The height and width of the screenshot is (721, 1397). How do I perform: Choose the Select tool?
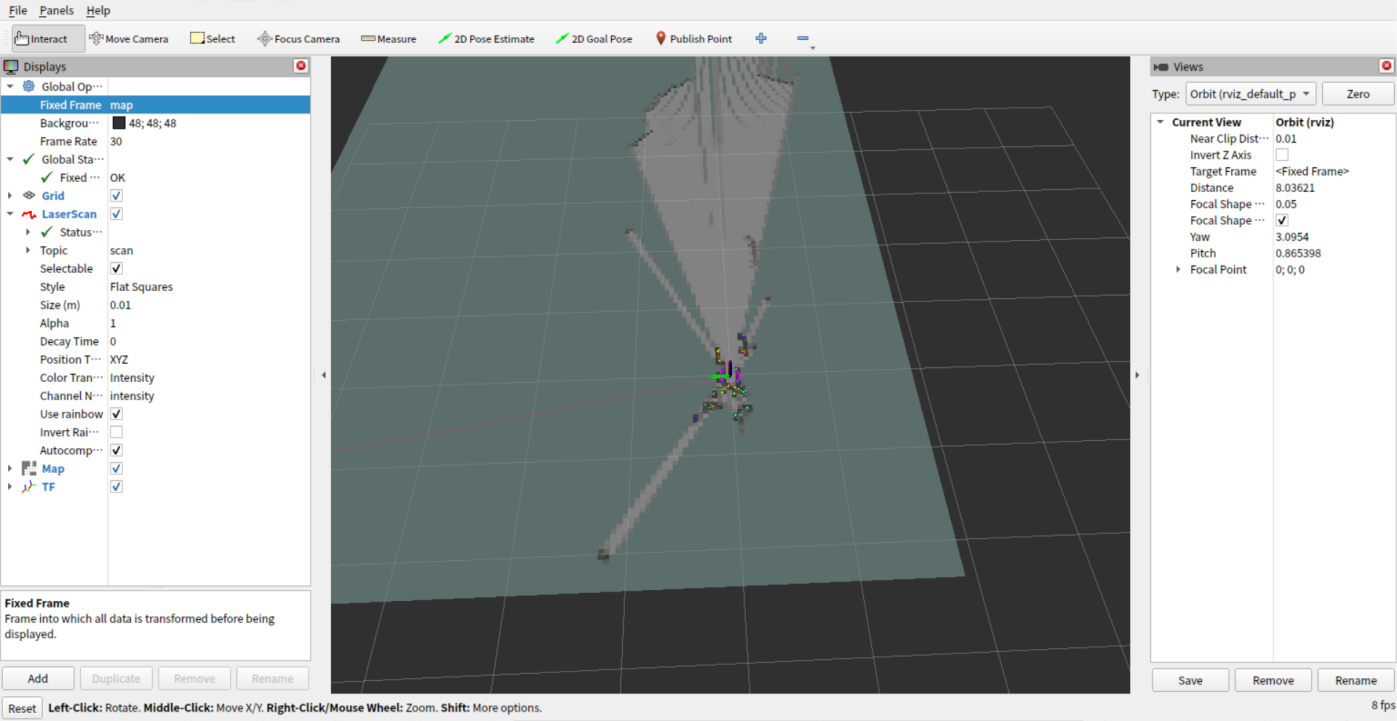213,39
